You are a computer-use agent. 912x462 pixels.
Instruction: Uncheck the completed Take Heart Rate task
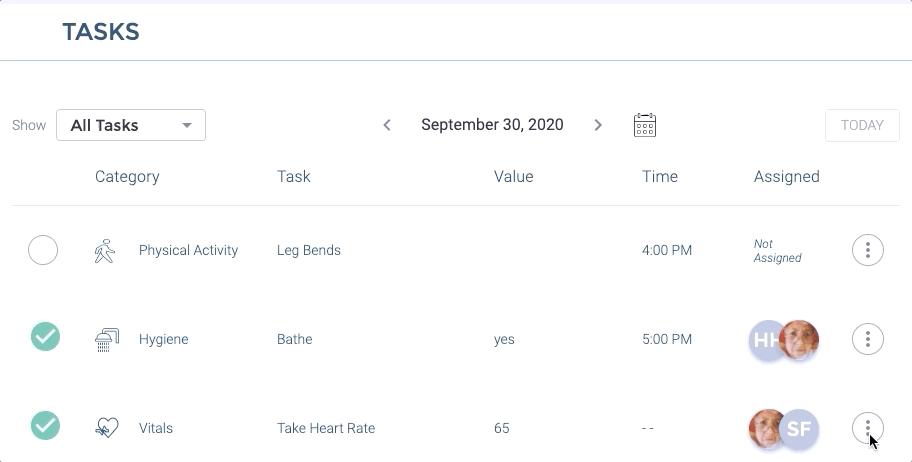click(x=45, y=426)
